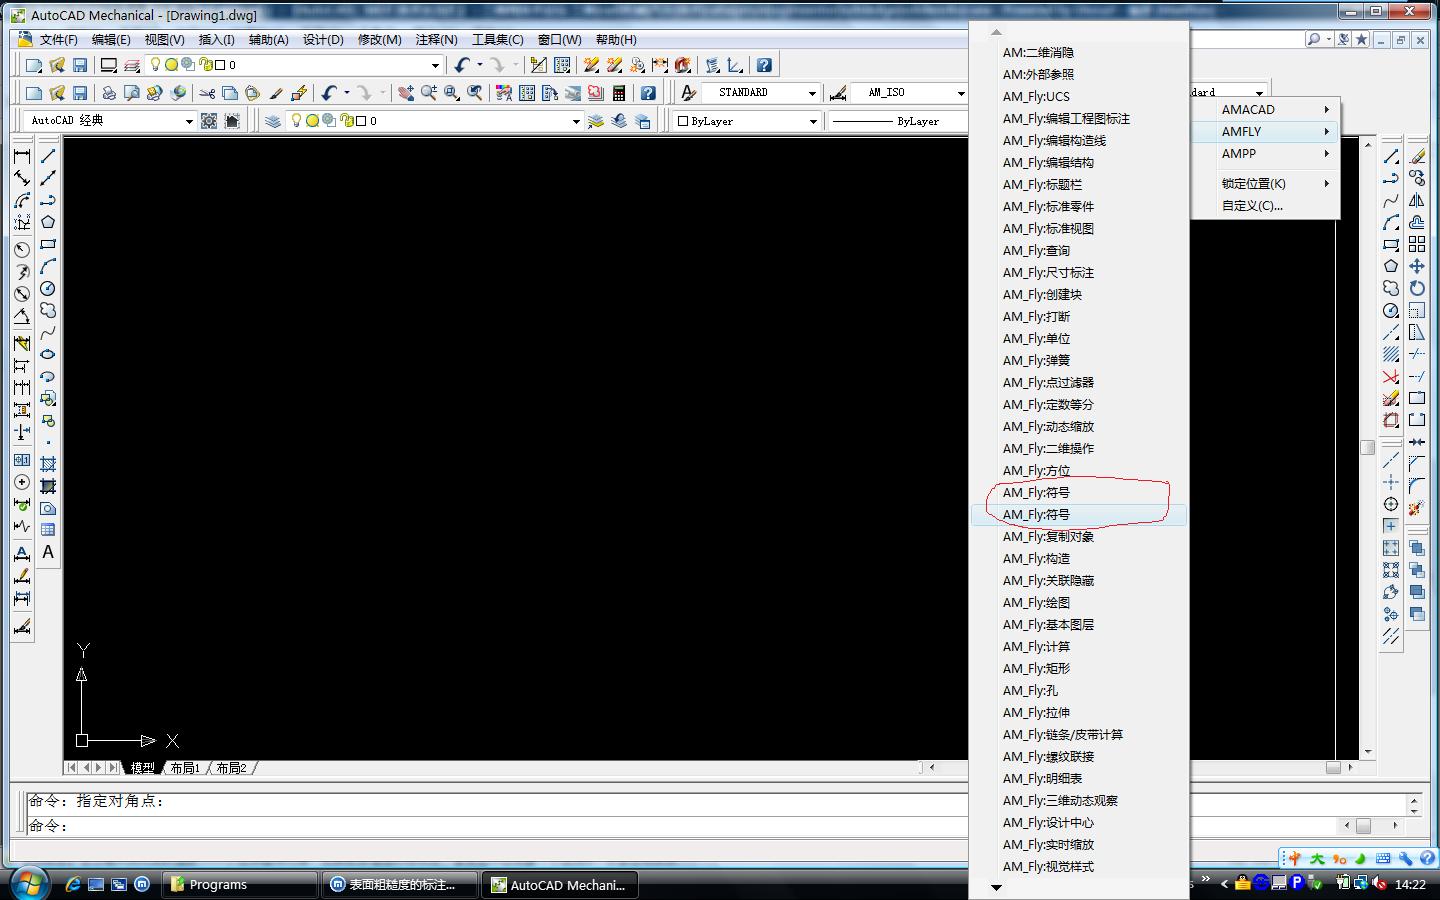The image size is (1440, 900).
Task: Open the Layer Properties Manager
Action: (272, 121)
